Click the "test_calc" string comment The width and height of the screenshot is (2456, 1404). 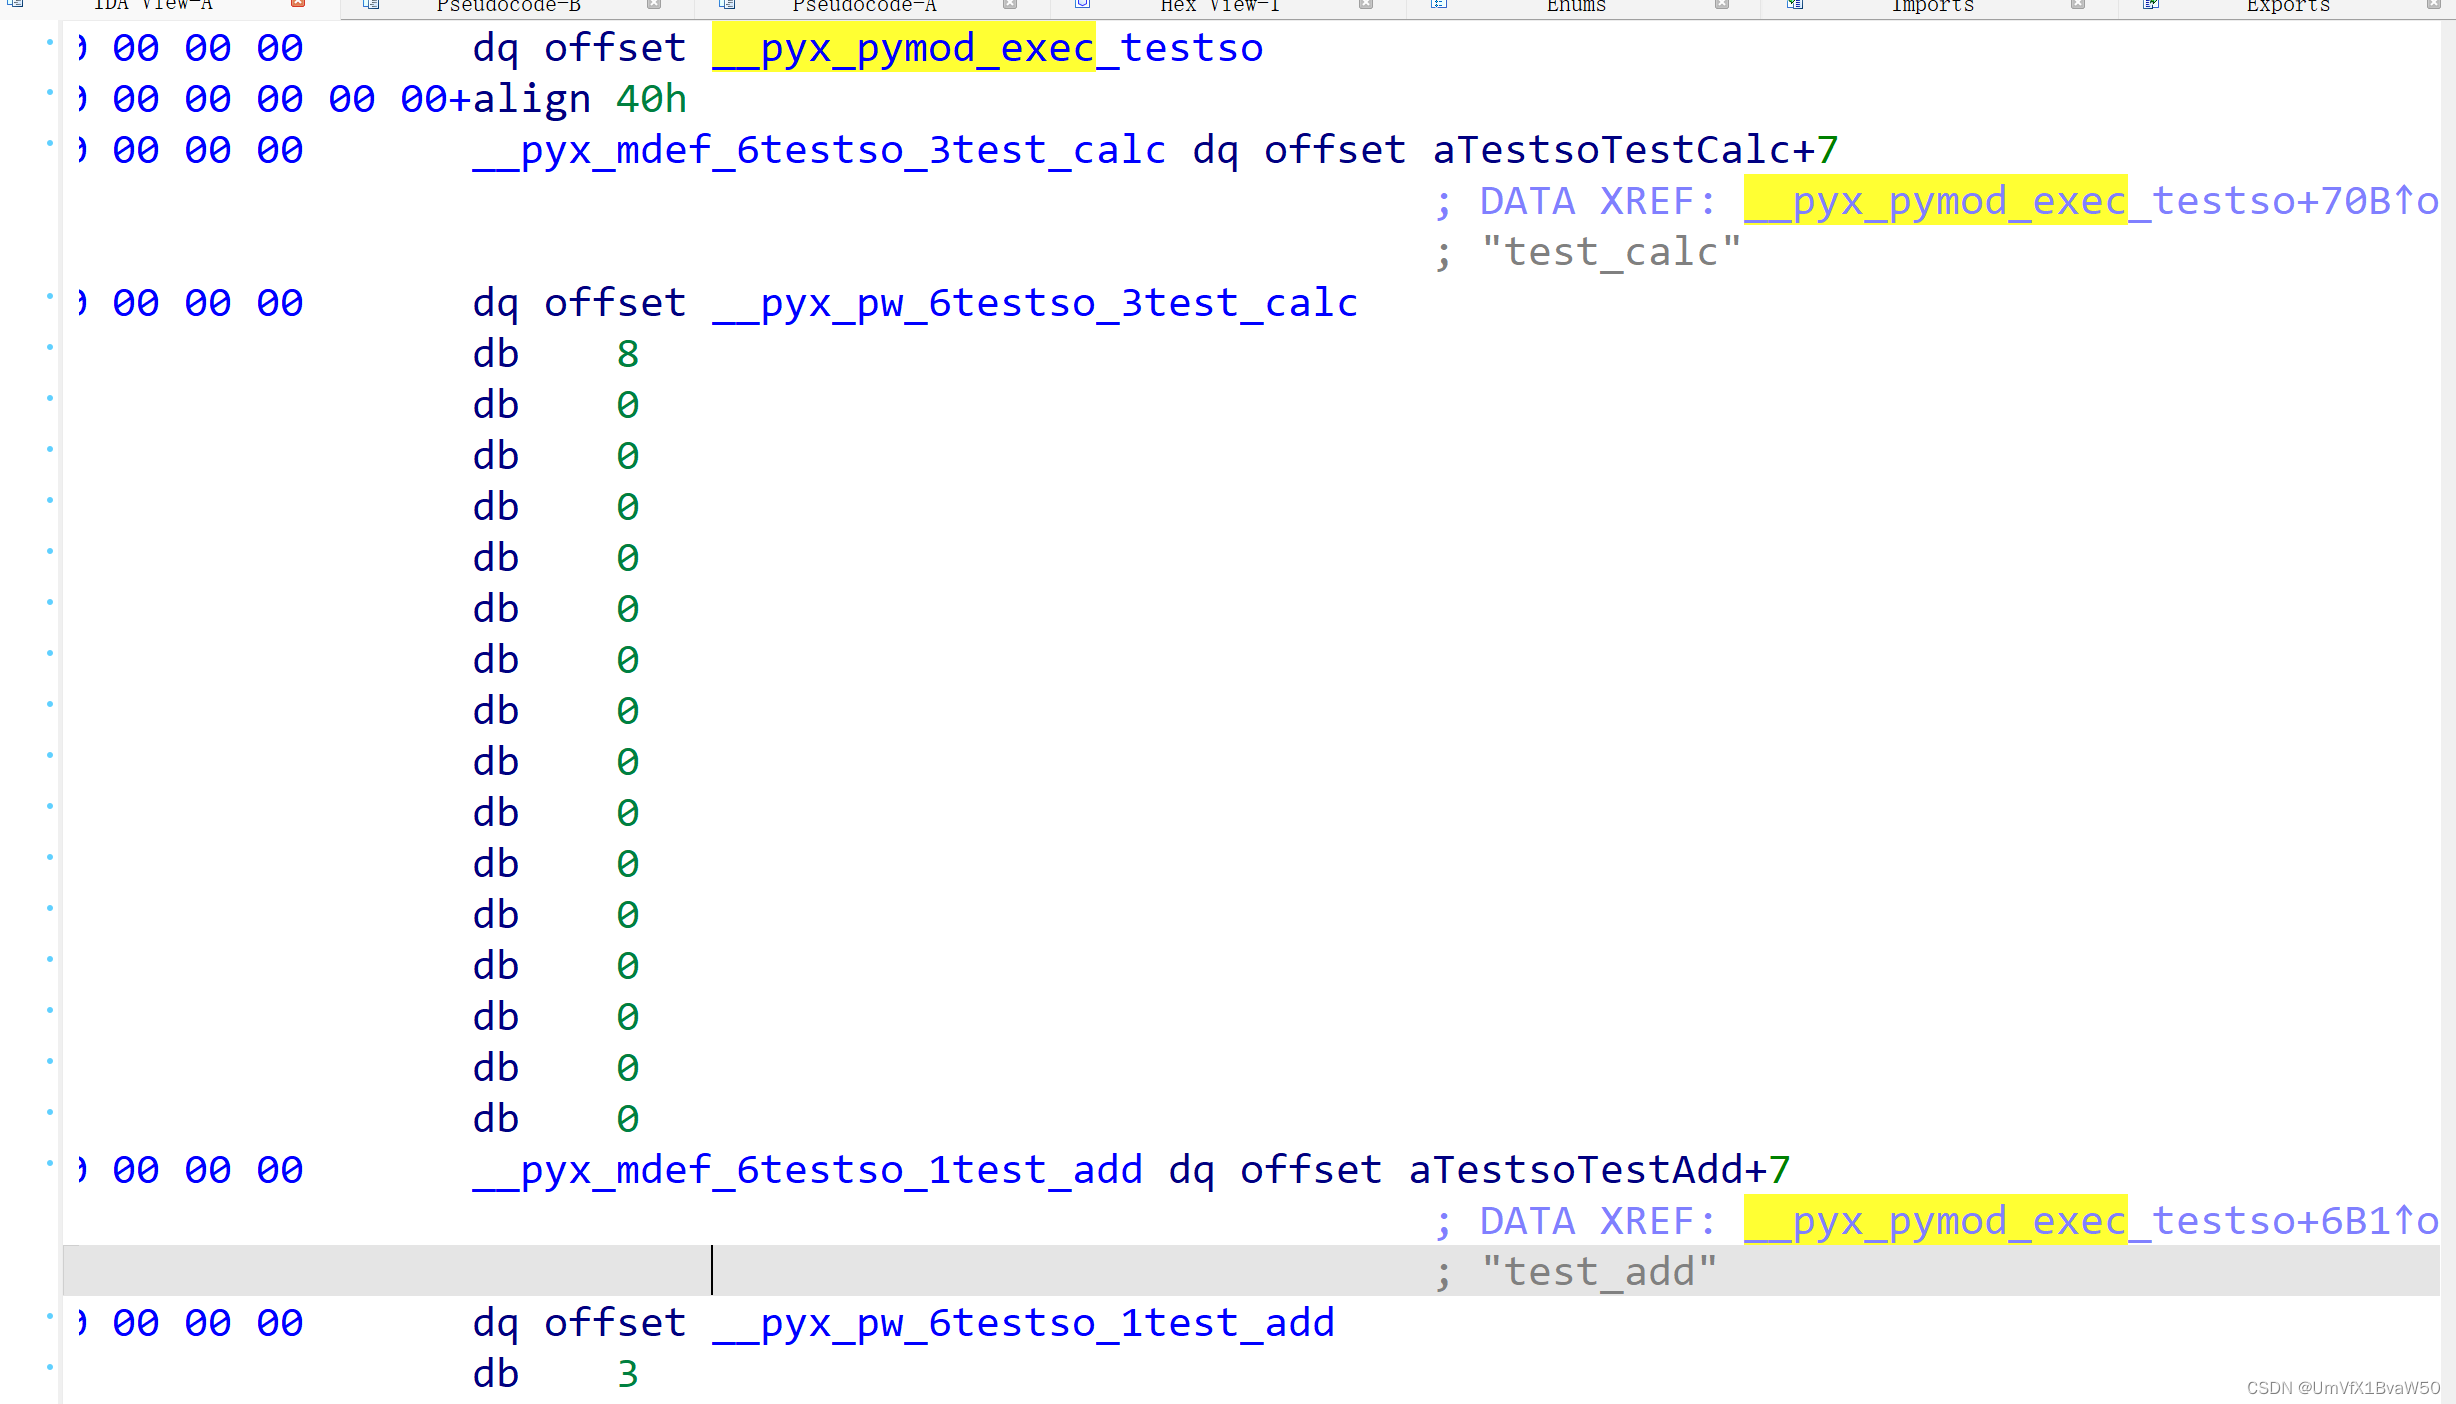pos(1611,252)
